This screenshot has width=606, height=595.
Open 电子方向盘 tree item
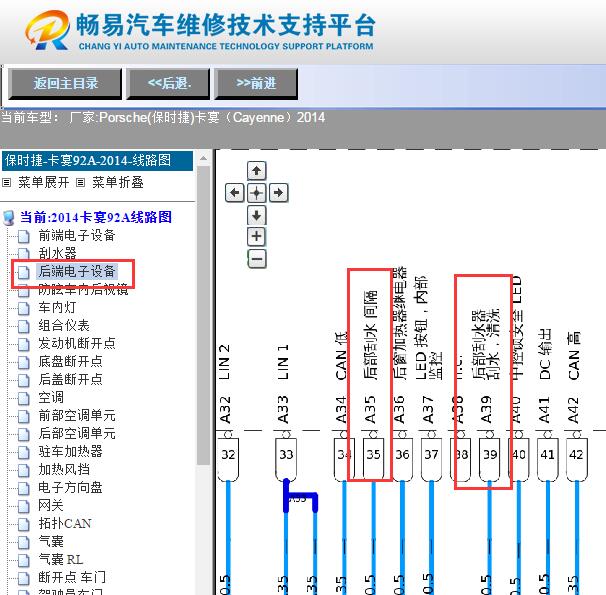[70, 487]
